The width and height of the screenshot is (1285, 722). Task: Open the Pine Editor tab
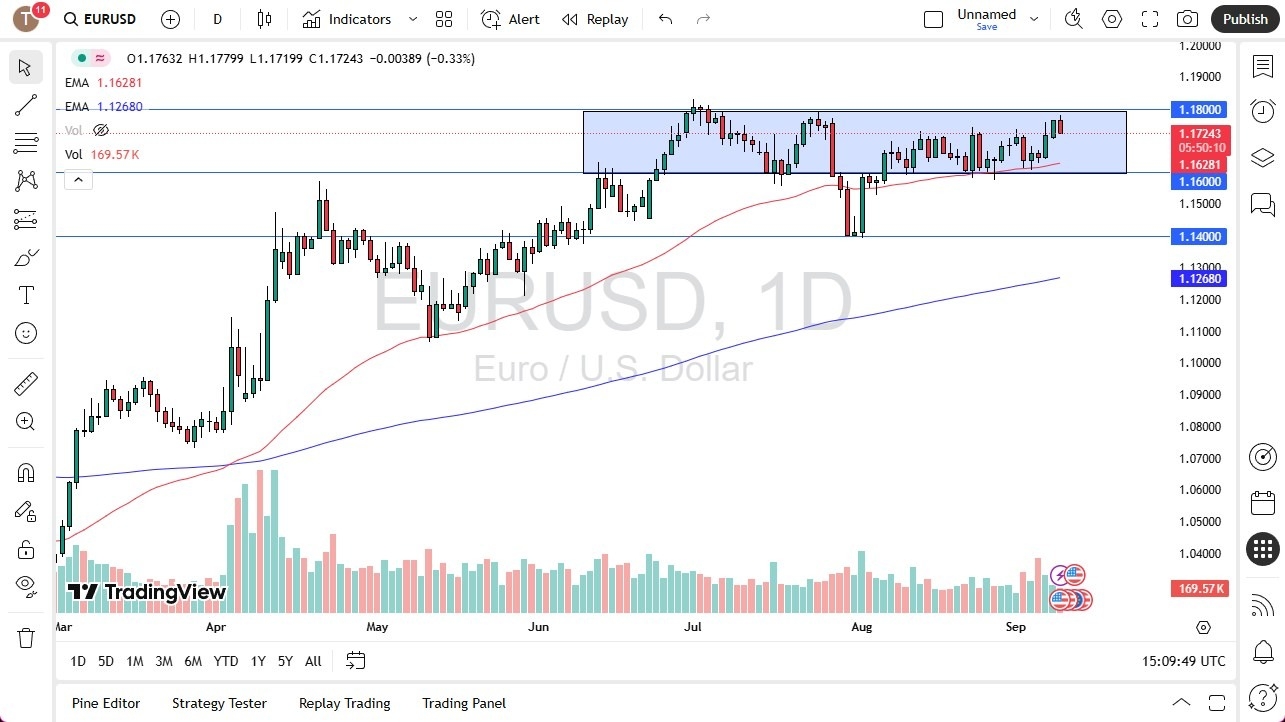pos(105,703)
